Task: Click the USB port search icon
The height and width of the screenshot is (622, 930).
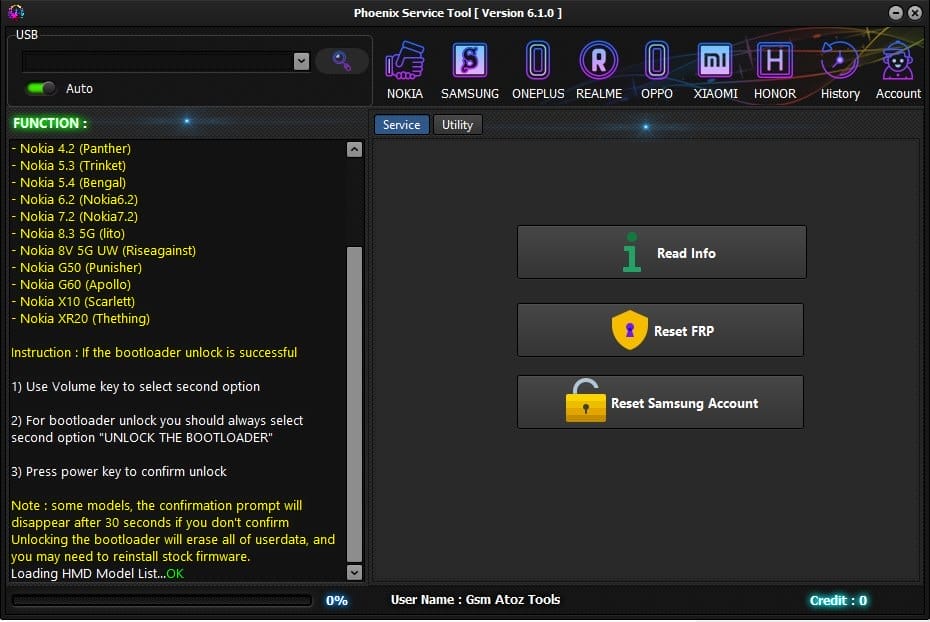Action: click(x=341, y=61)
